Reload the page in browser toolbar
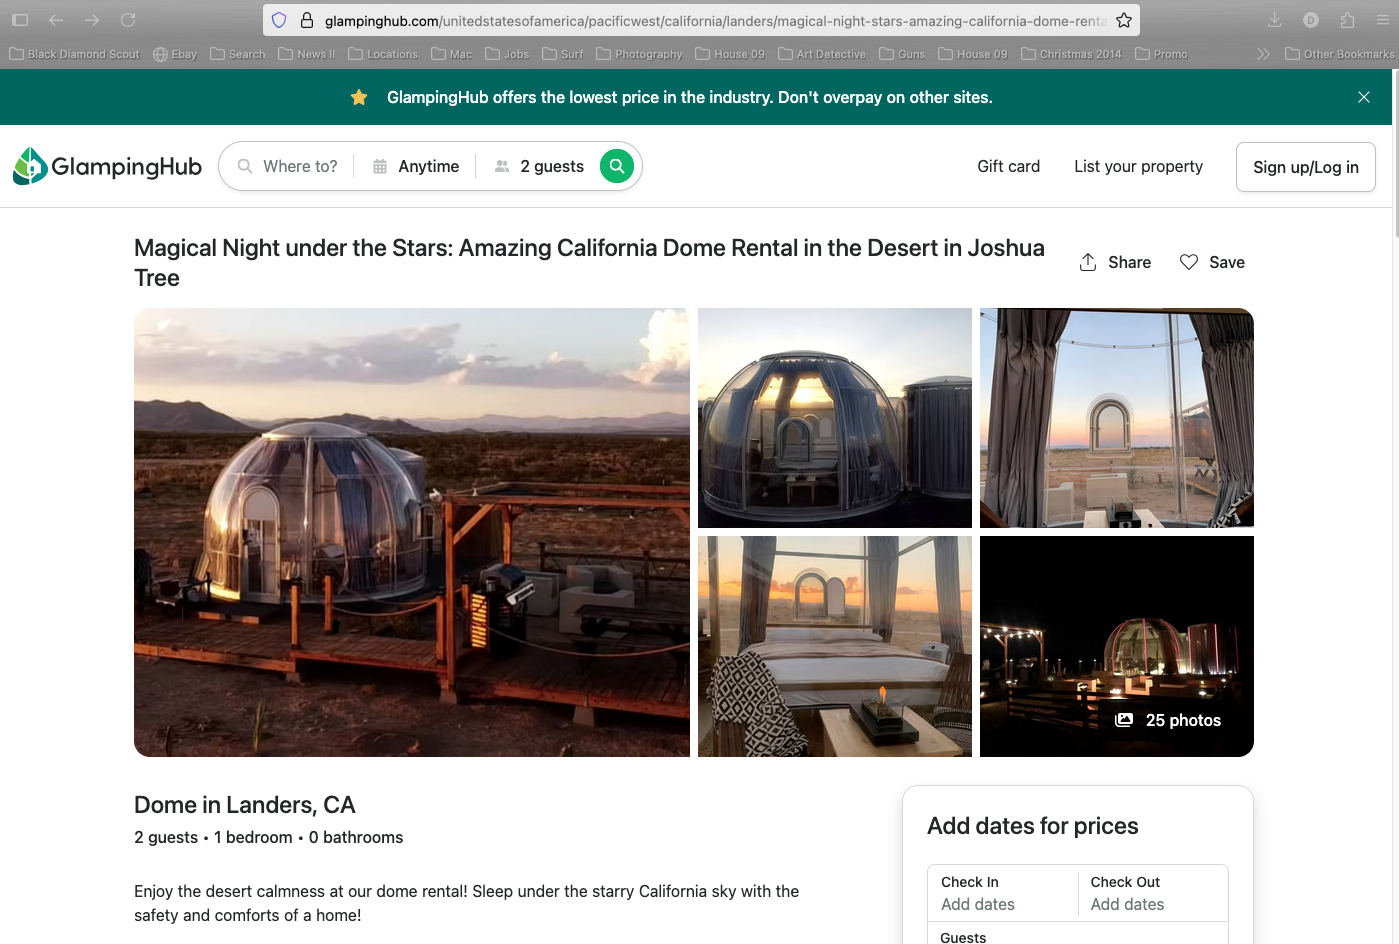Screen dimensions: 1399x944 point(128,20)
